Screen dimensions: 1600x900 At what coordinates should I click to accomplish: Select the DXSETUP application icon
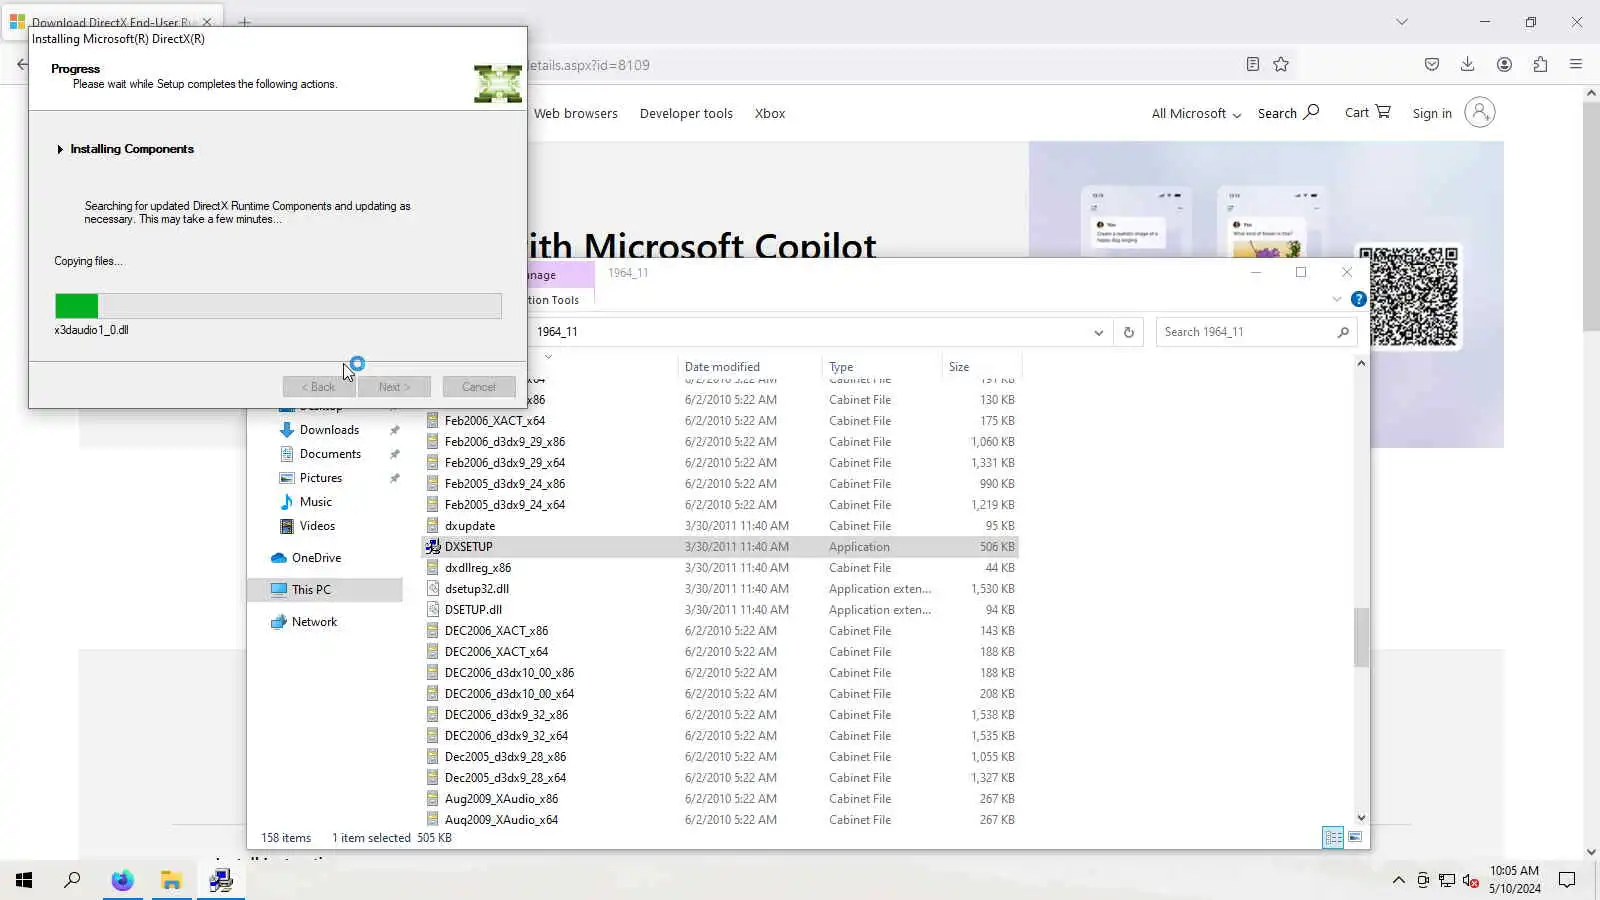point(433,547)
